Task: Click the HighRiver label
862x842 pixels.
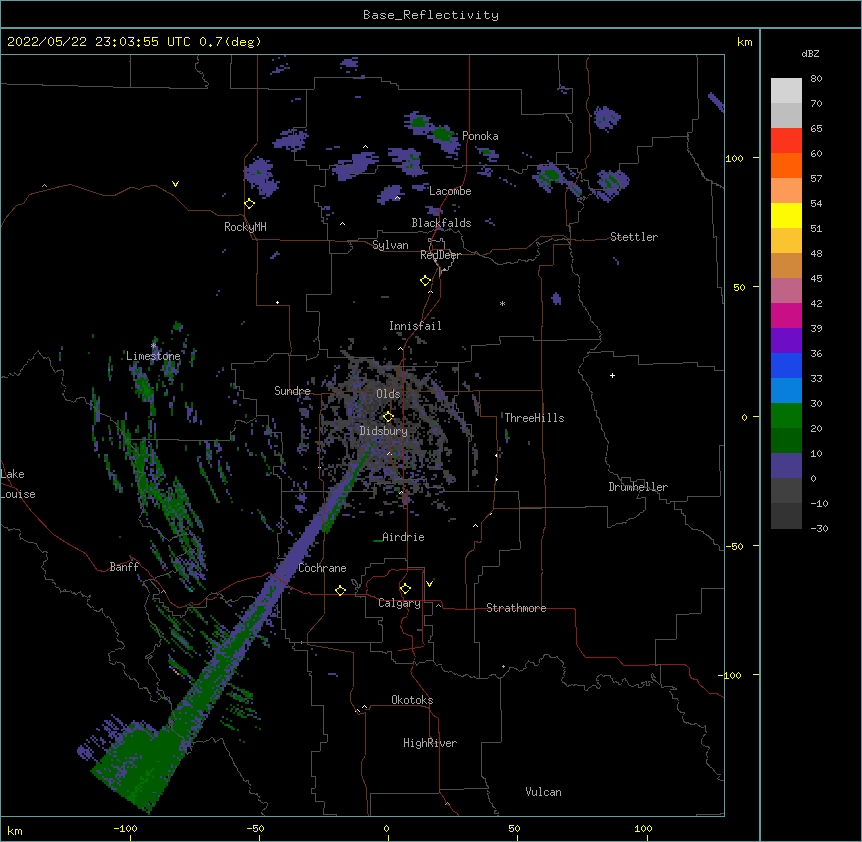Action: pyautogui.click(x=430, y=743)
